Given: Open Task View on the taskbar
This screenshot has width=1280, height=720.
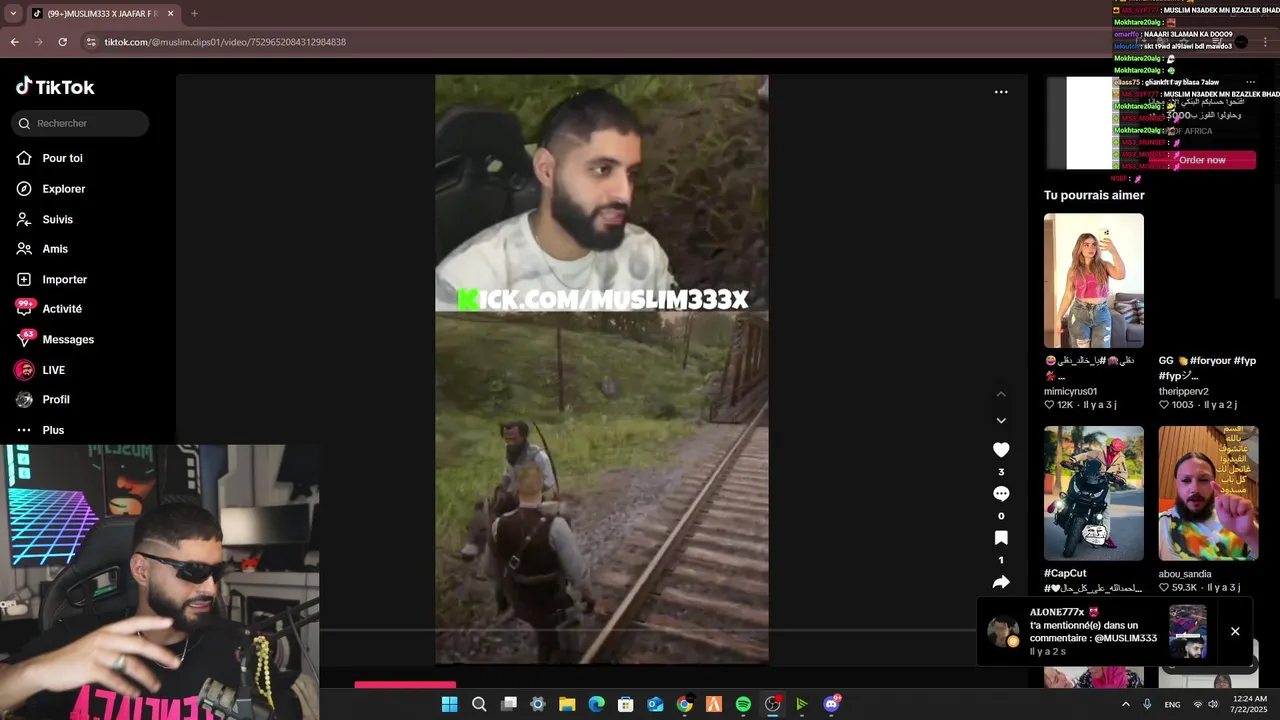Looking at the screenshot, I should [x=508, y=704].
